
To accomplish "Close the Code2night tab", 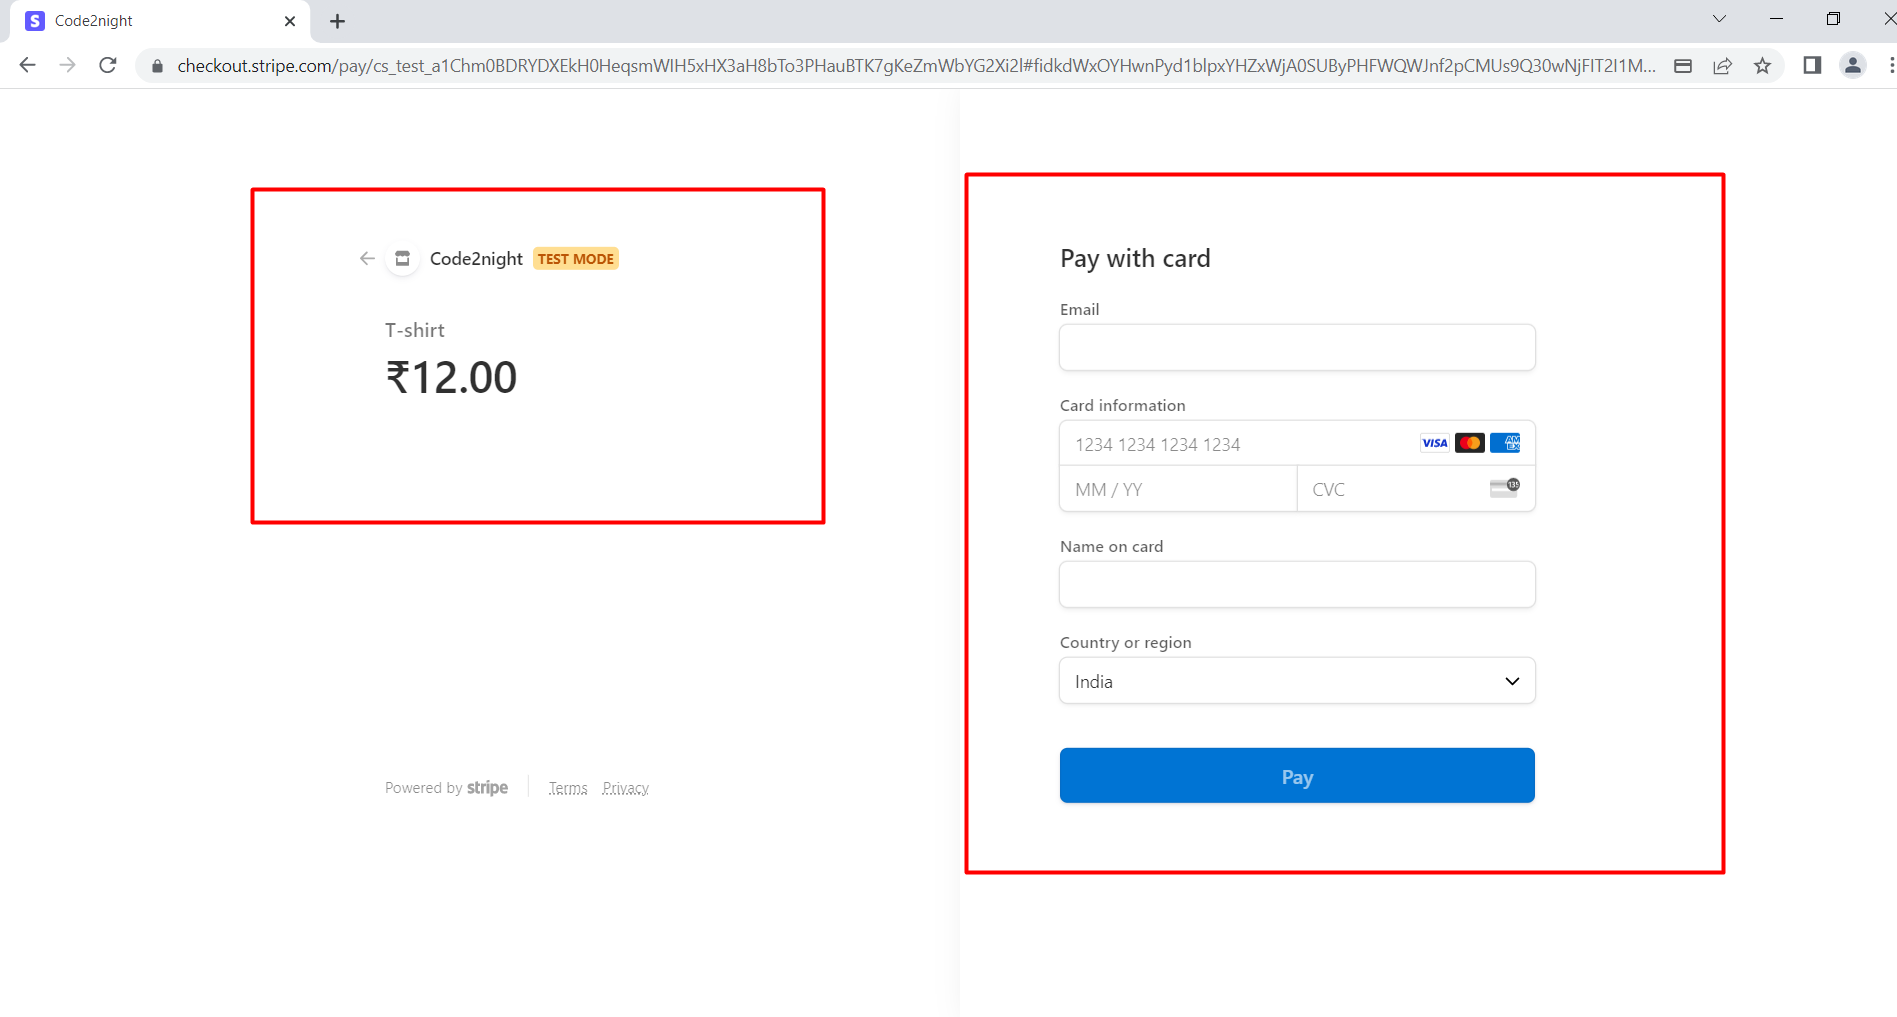I will click(290, 21).
